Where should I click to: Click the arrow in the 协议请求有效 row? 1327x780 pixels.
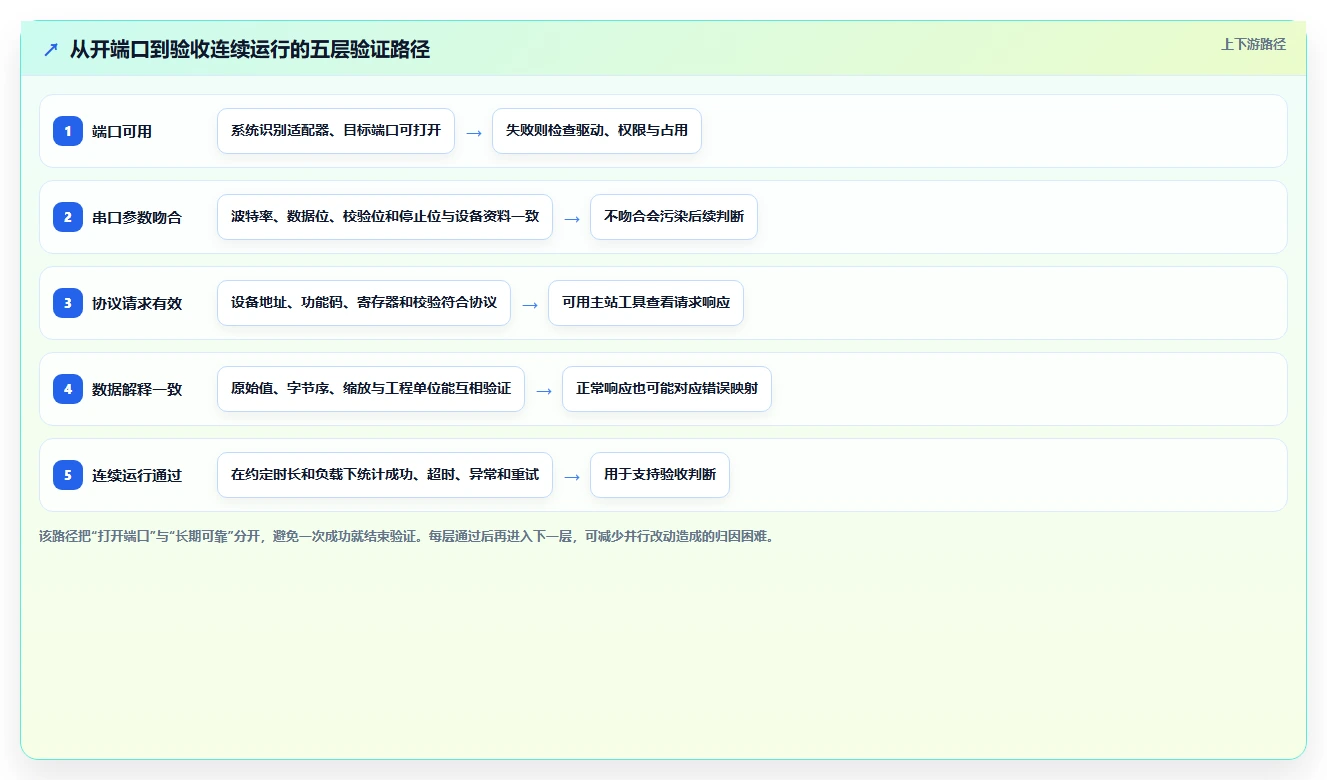[530, 304]
